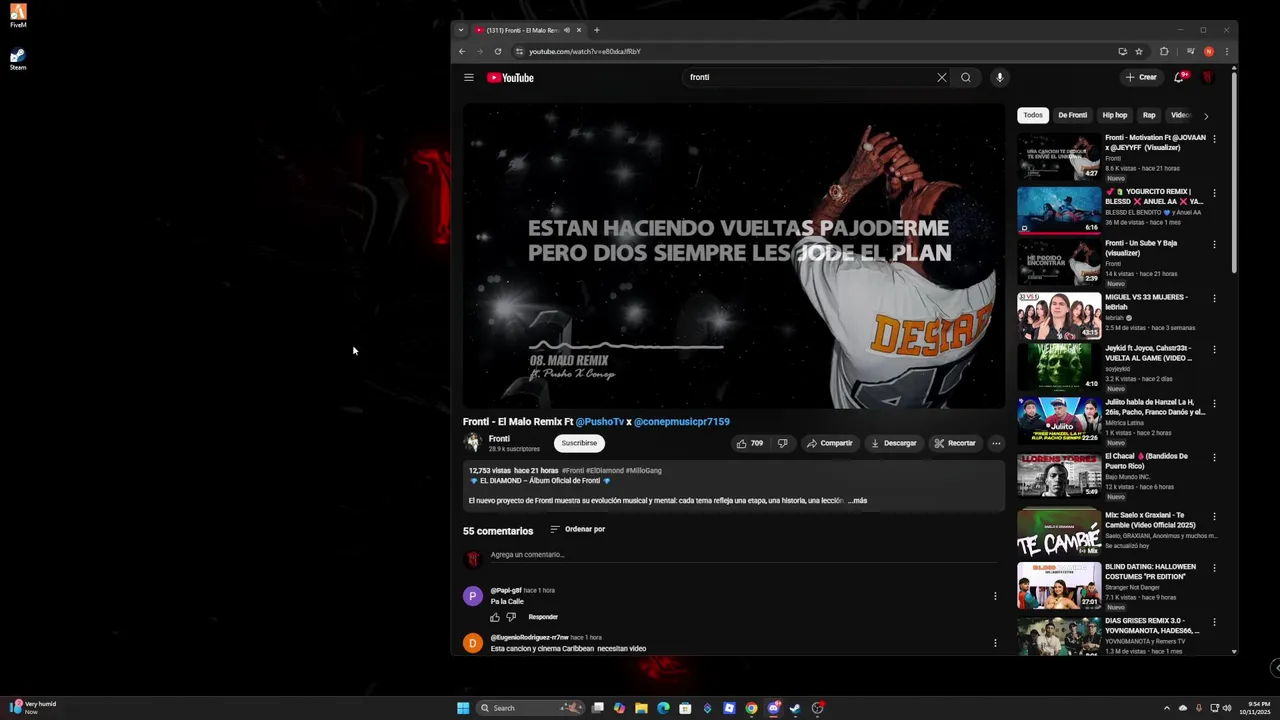Image resolution: width=1280 pixels, height=720 pixels.
Task: Open options for the Fronti - Motivation video
Action: tap(1214, 139)
